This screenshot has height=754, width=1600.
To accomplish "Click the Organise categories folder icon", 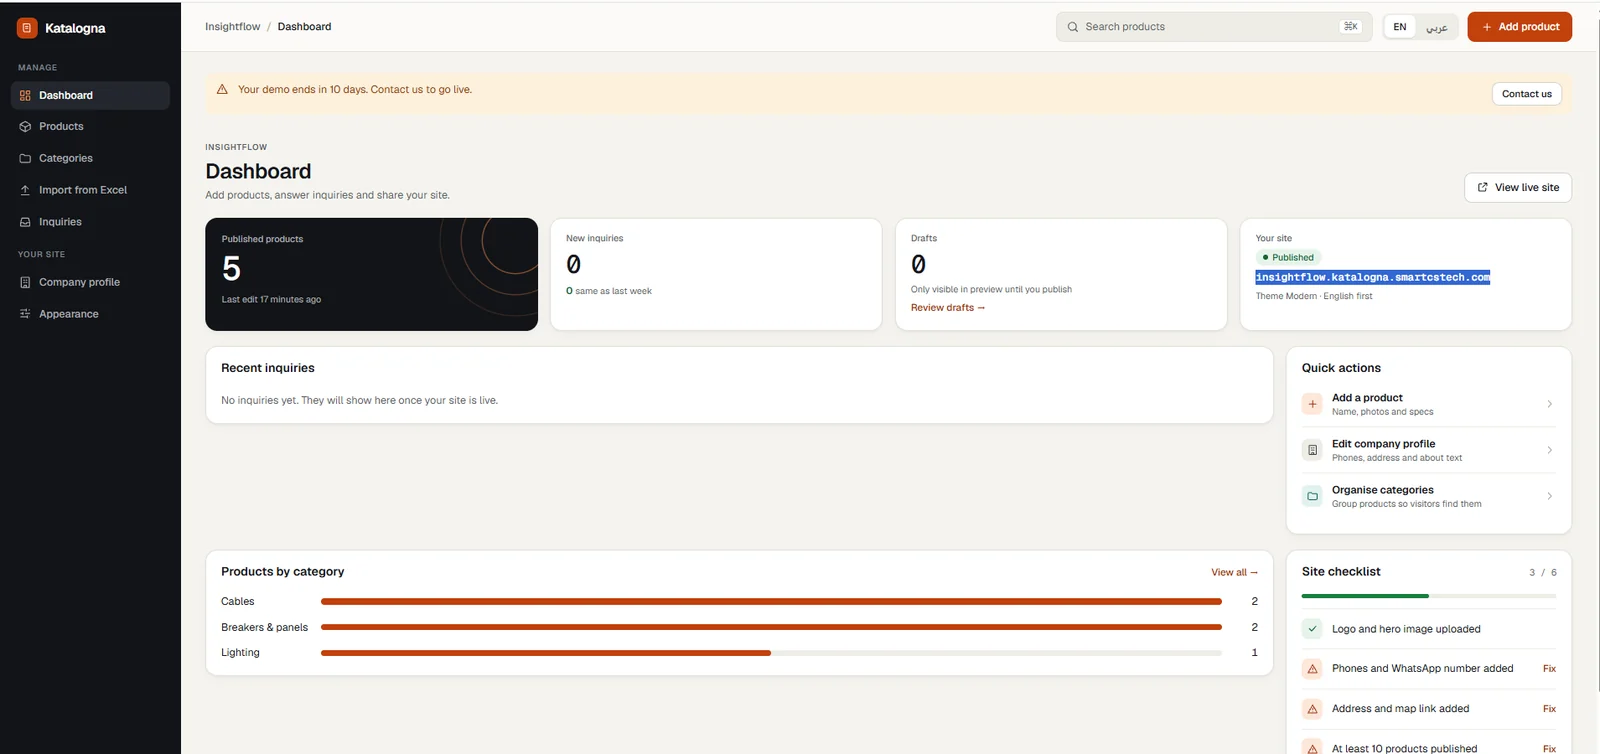I will 1312,496.
